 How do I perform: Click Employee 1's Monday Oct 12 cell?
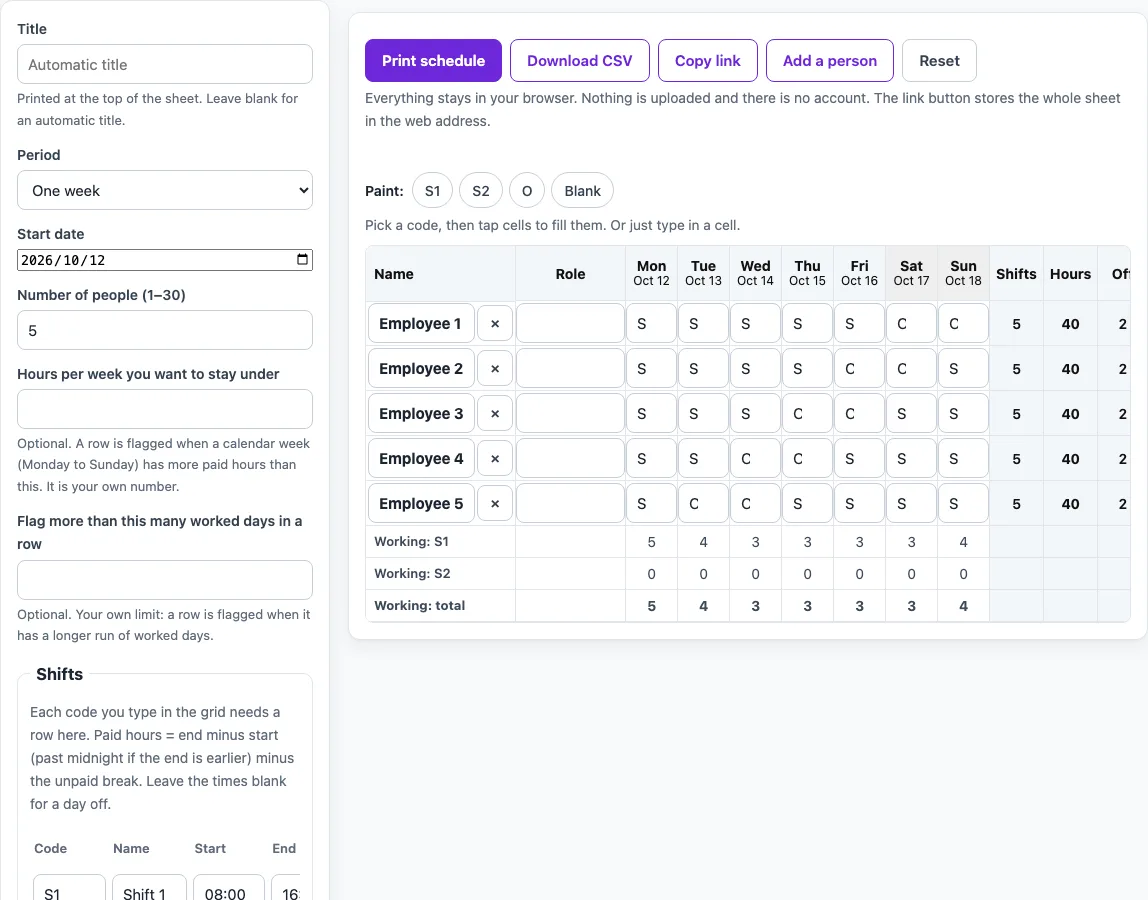coord(652,324)
